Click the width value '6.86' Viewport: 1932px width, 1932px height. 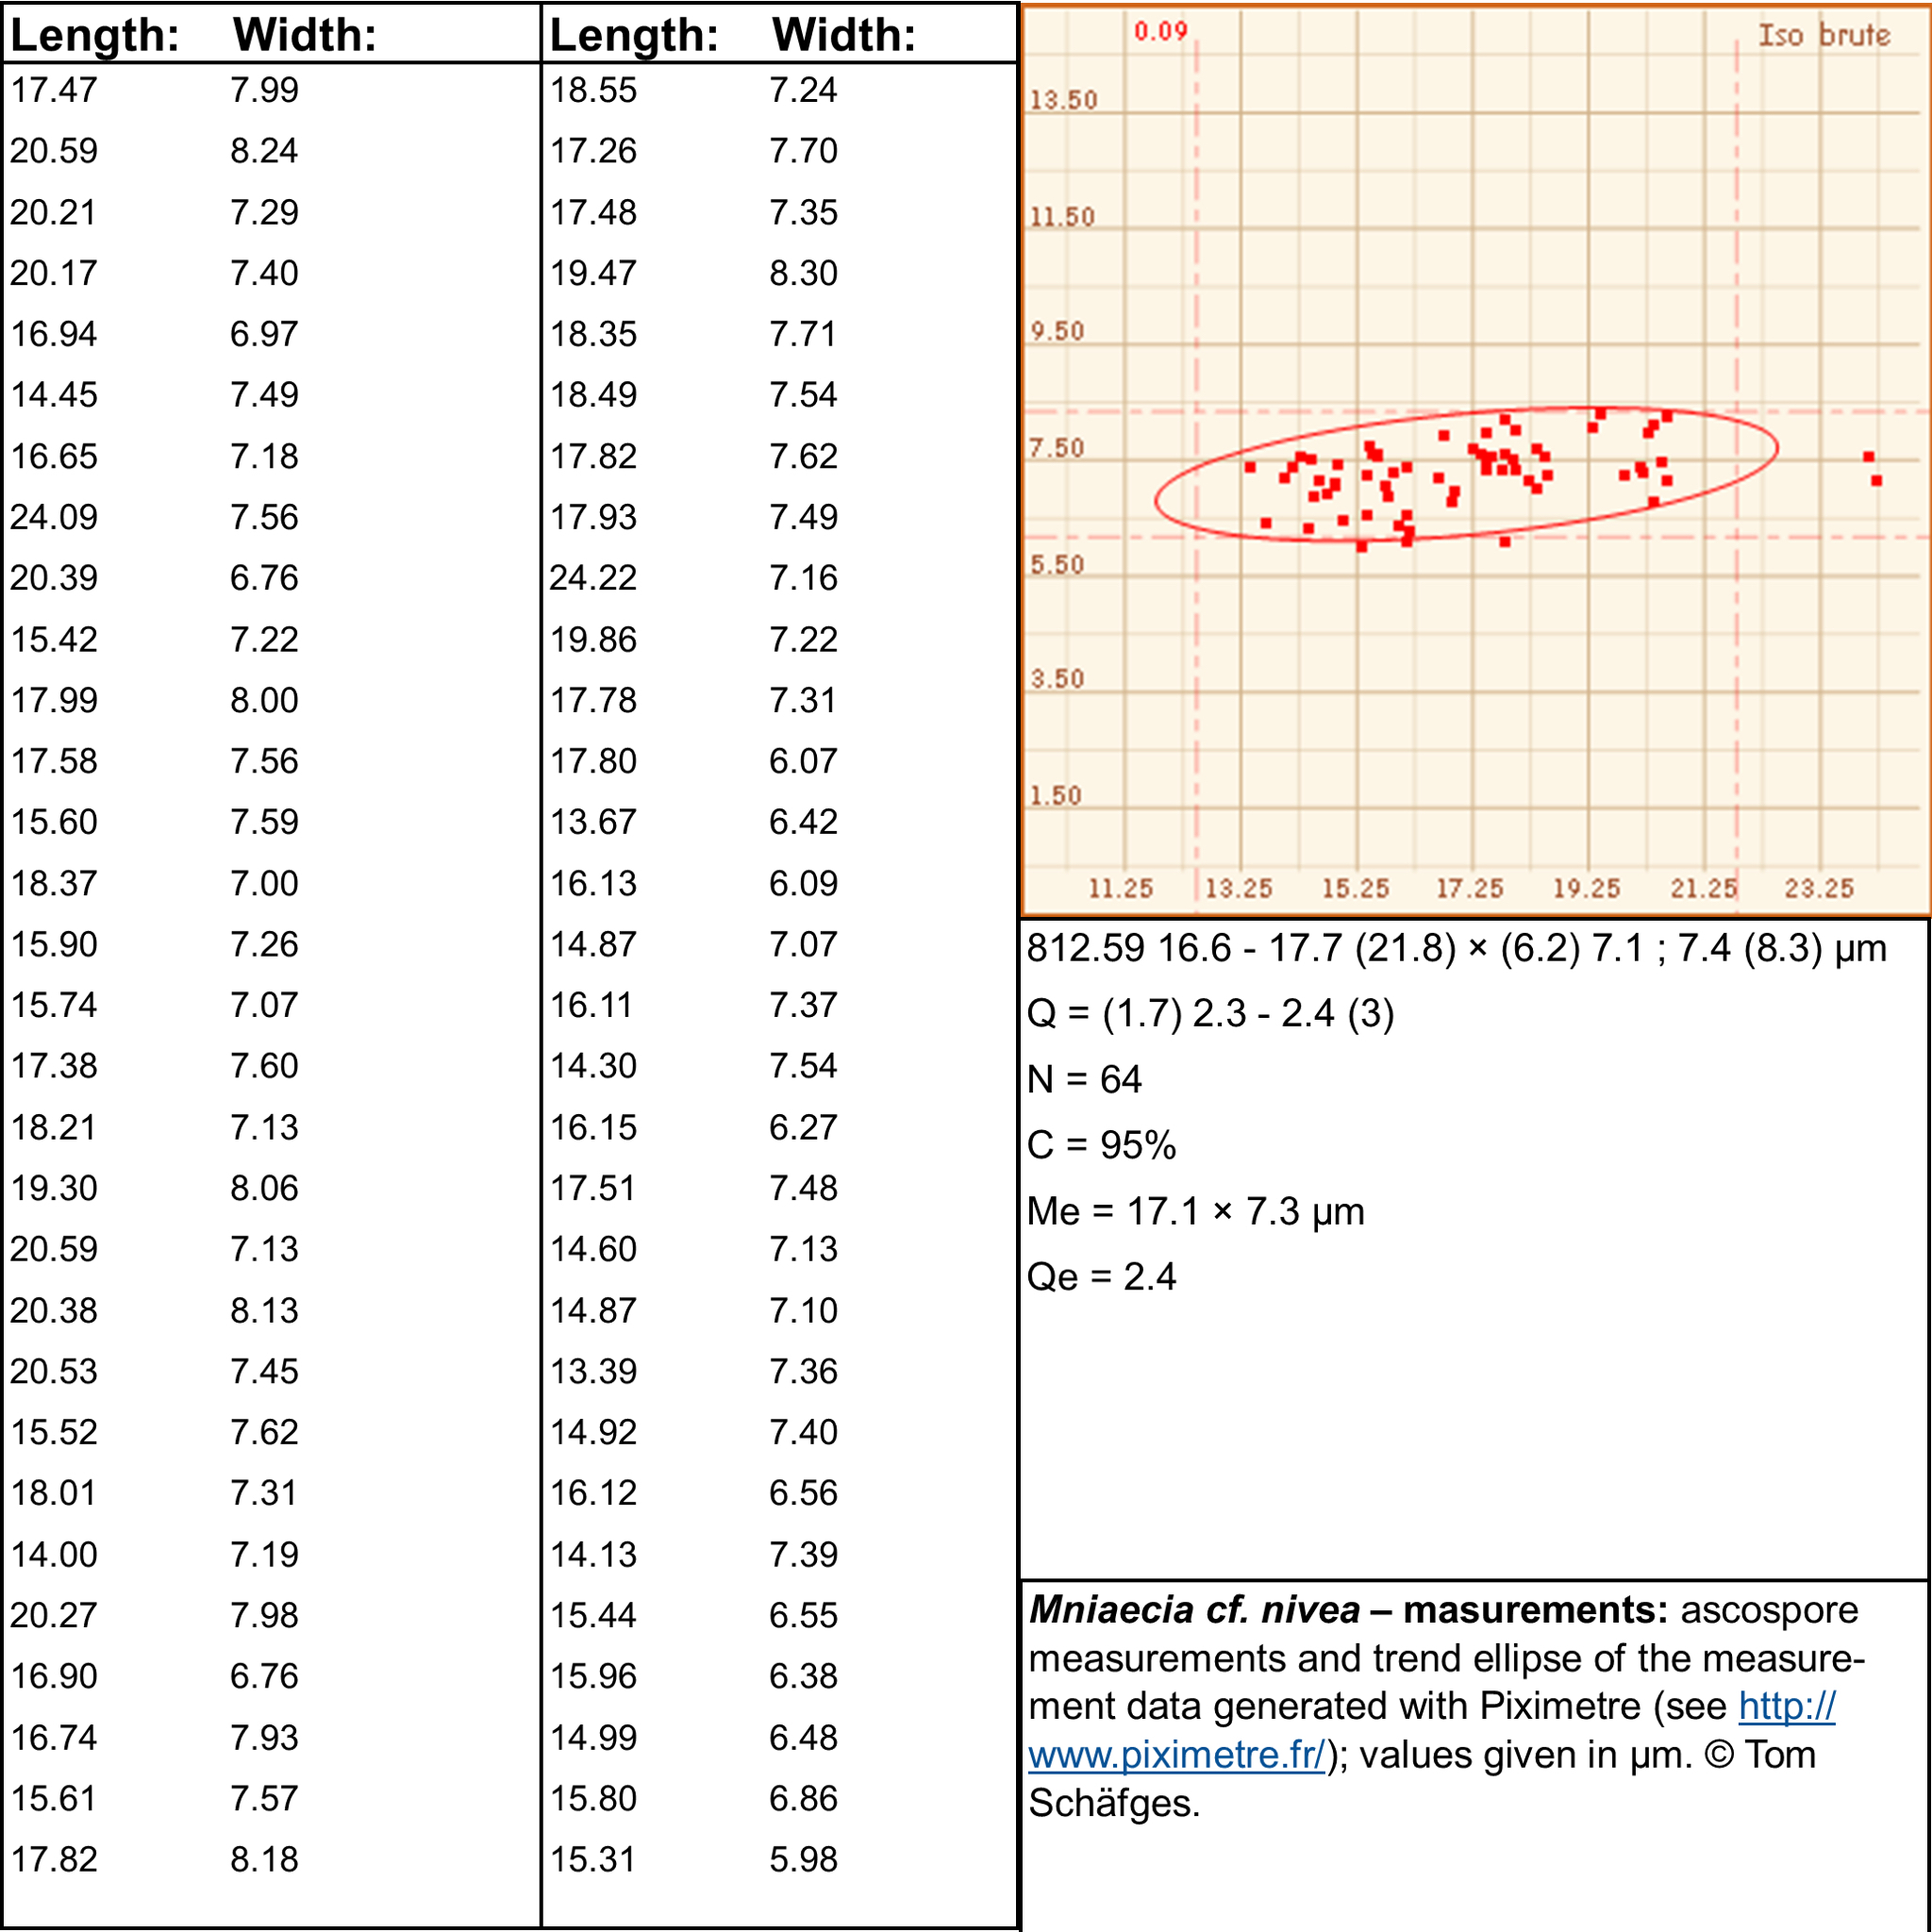click(x=803, y=1799)
